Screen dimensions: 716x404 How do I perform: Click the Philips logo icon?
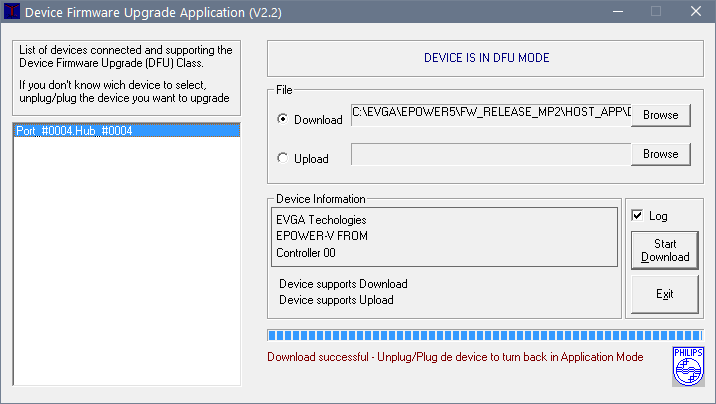tap(688, 367)
